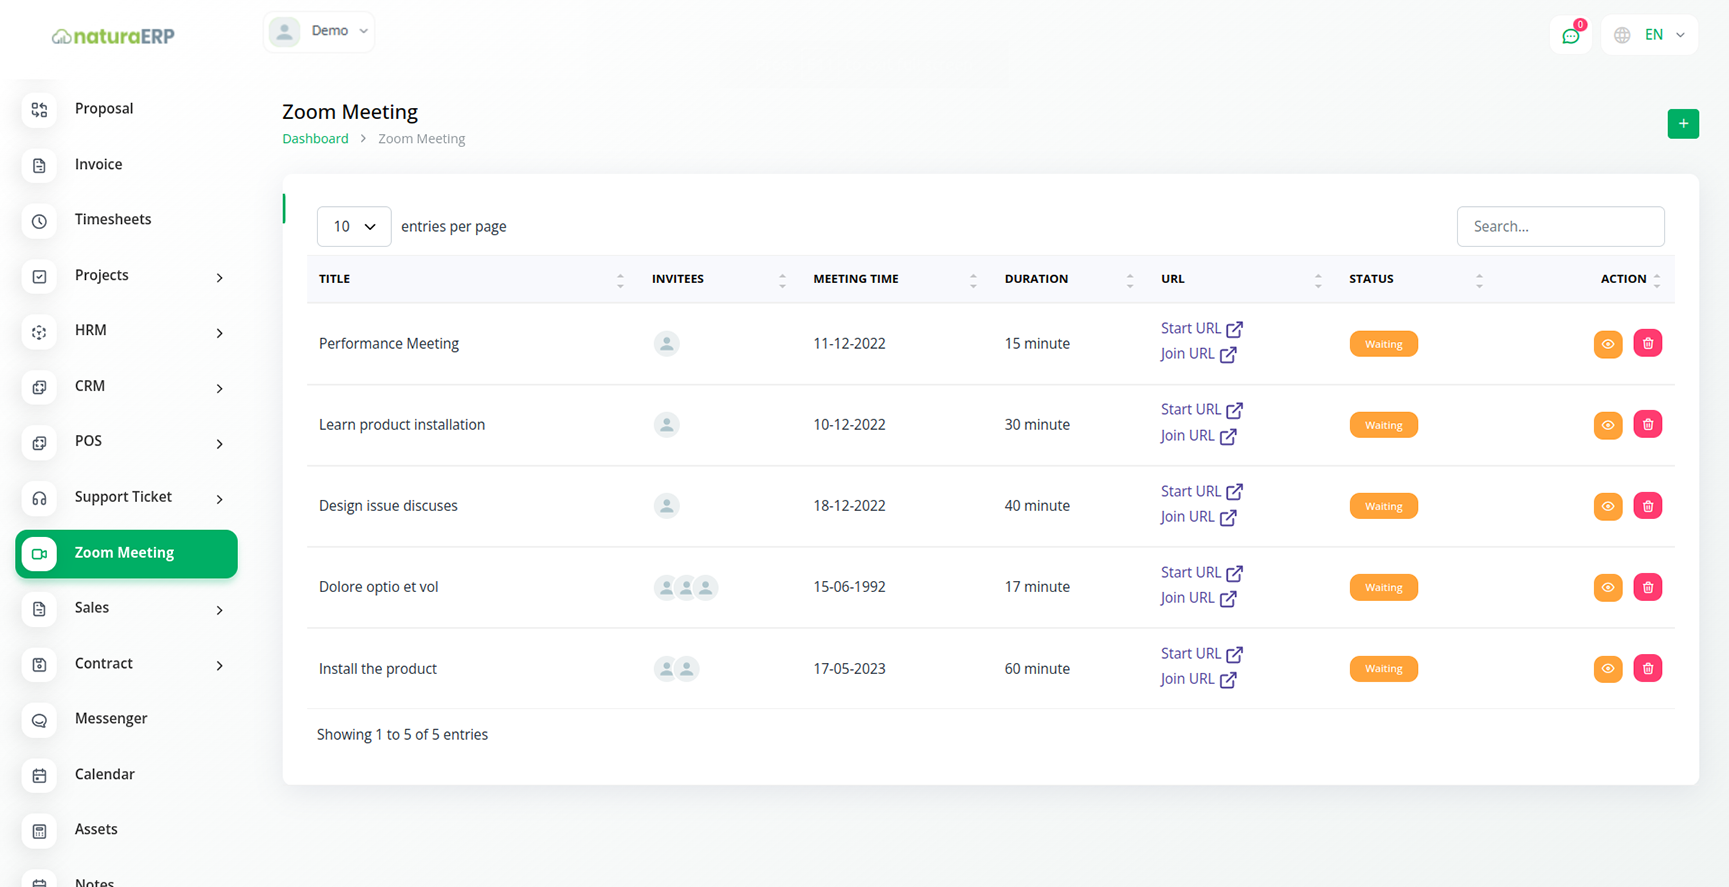Open the entries per page dropdown
Screen dimensions: 1729x887
354,227
